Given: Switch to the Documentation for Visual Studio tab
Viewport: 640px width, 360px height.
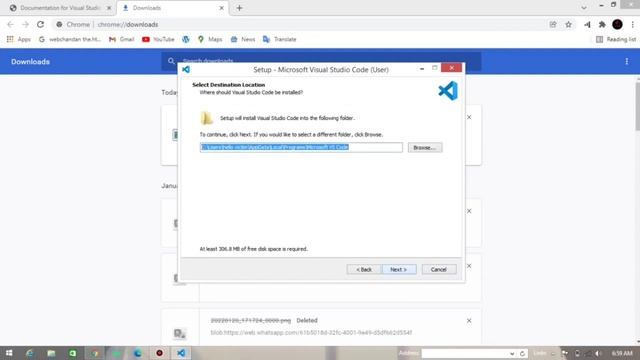Looking at the screenshot, I should point(60,8).
